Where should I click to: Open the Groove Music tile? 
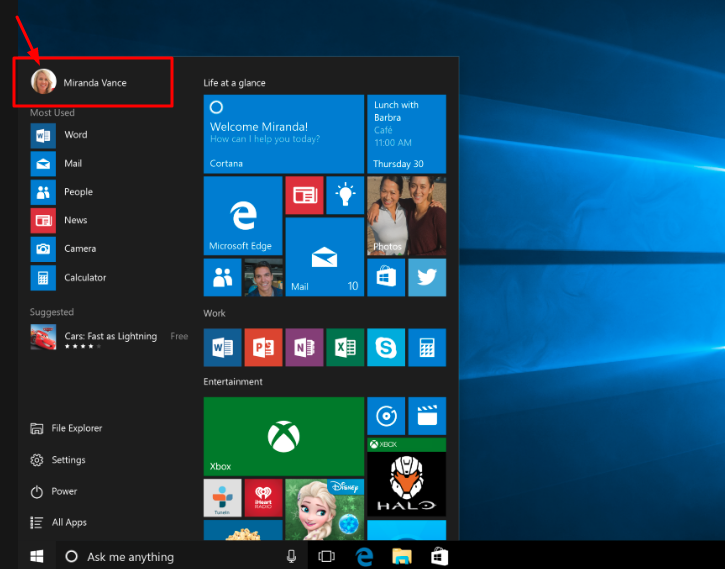pyautogui.click(x=386, y=416)
